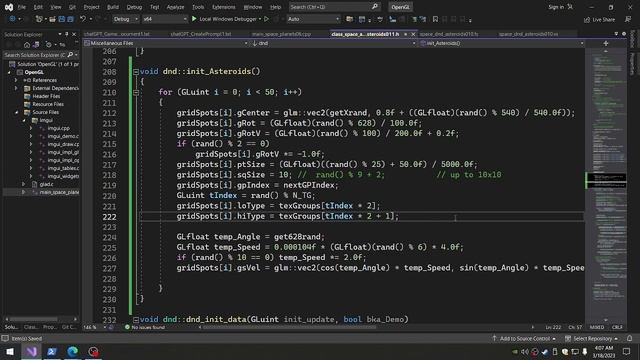This screenshot has height=360, width=640.
Task: Collapse the imgui folder node
Action: [x=24, y=120]
